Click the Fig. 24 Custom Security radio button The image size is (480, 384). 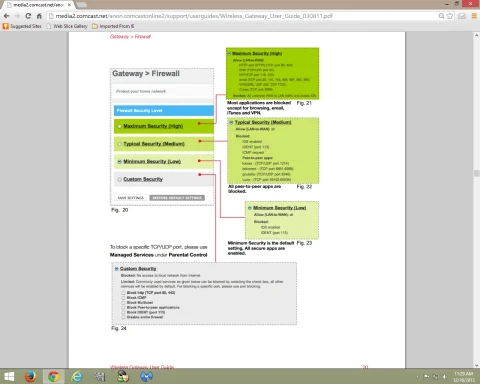pyautogui.click(x=117, y=269)
